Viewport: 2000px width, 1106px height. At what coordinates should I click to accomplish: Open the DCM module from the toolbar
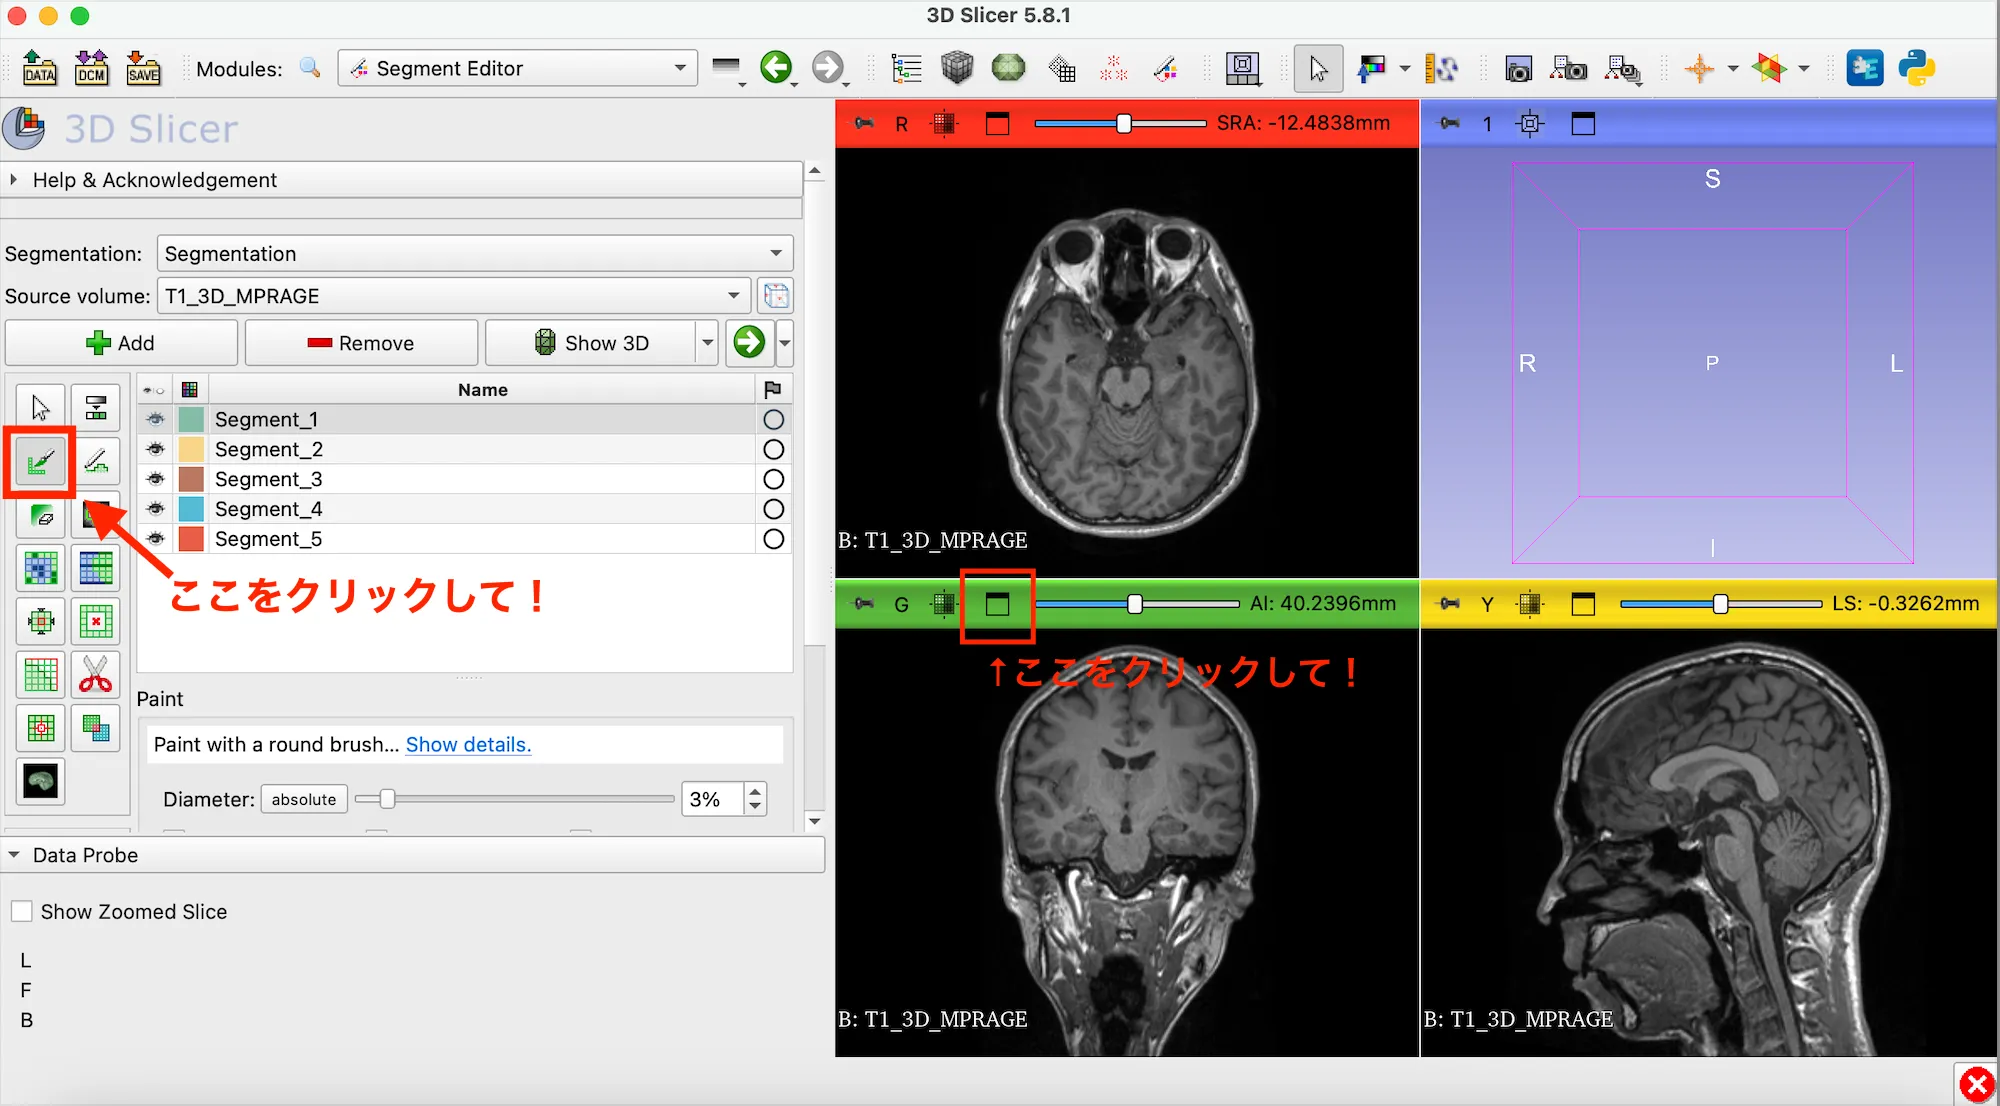pyautogui.click(x=92, y=67)
